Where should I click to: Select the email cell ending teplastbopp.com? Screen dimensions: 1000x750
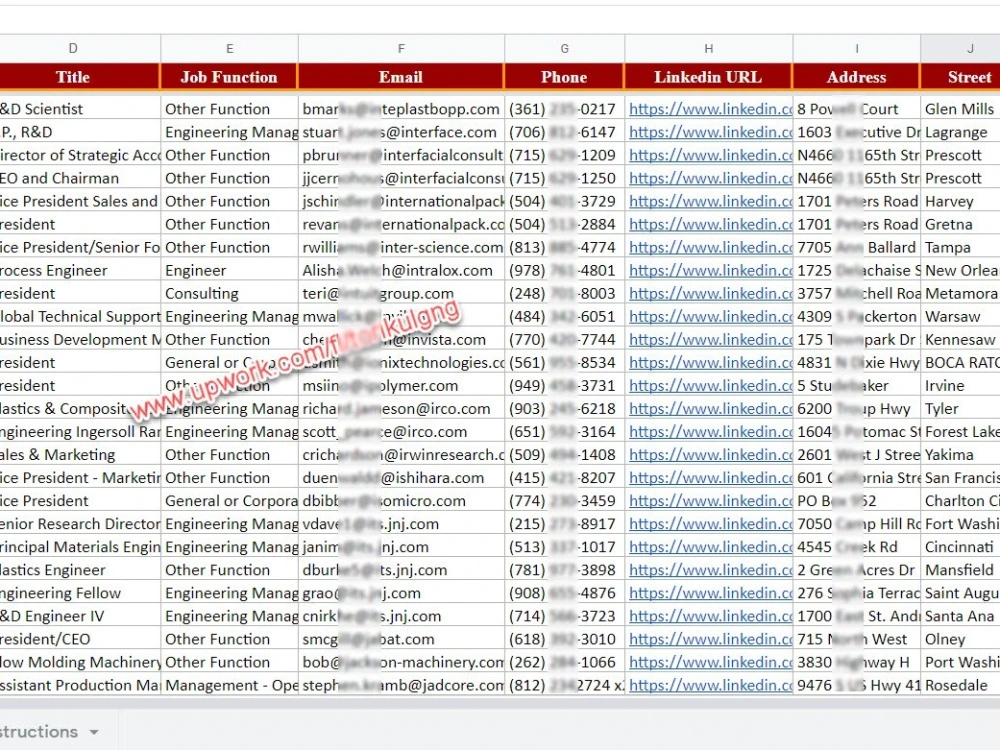pos(401,109)
